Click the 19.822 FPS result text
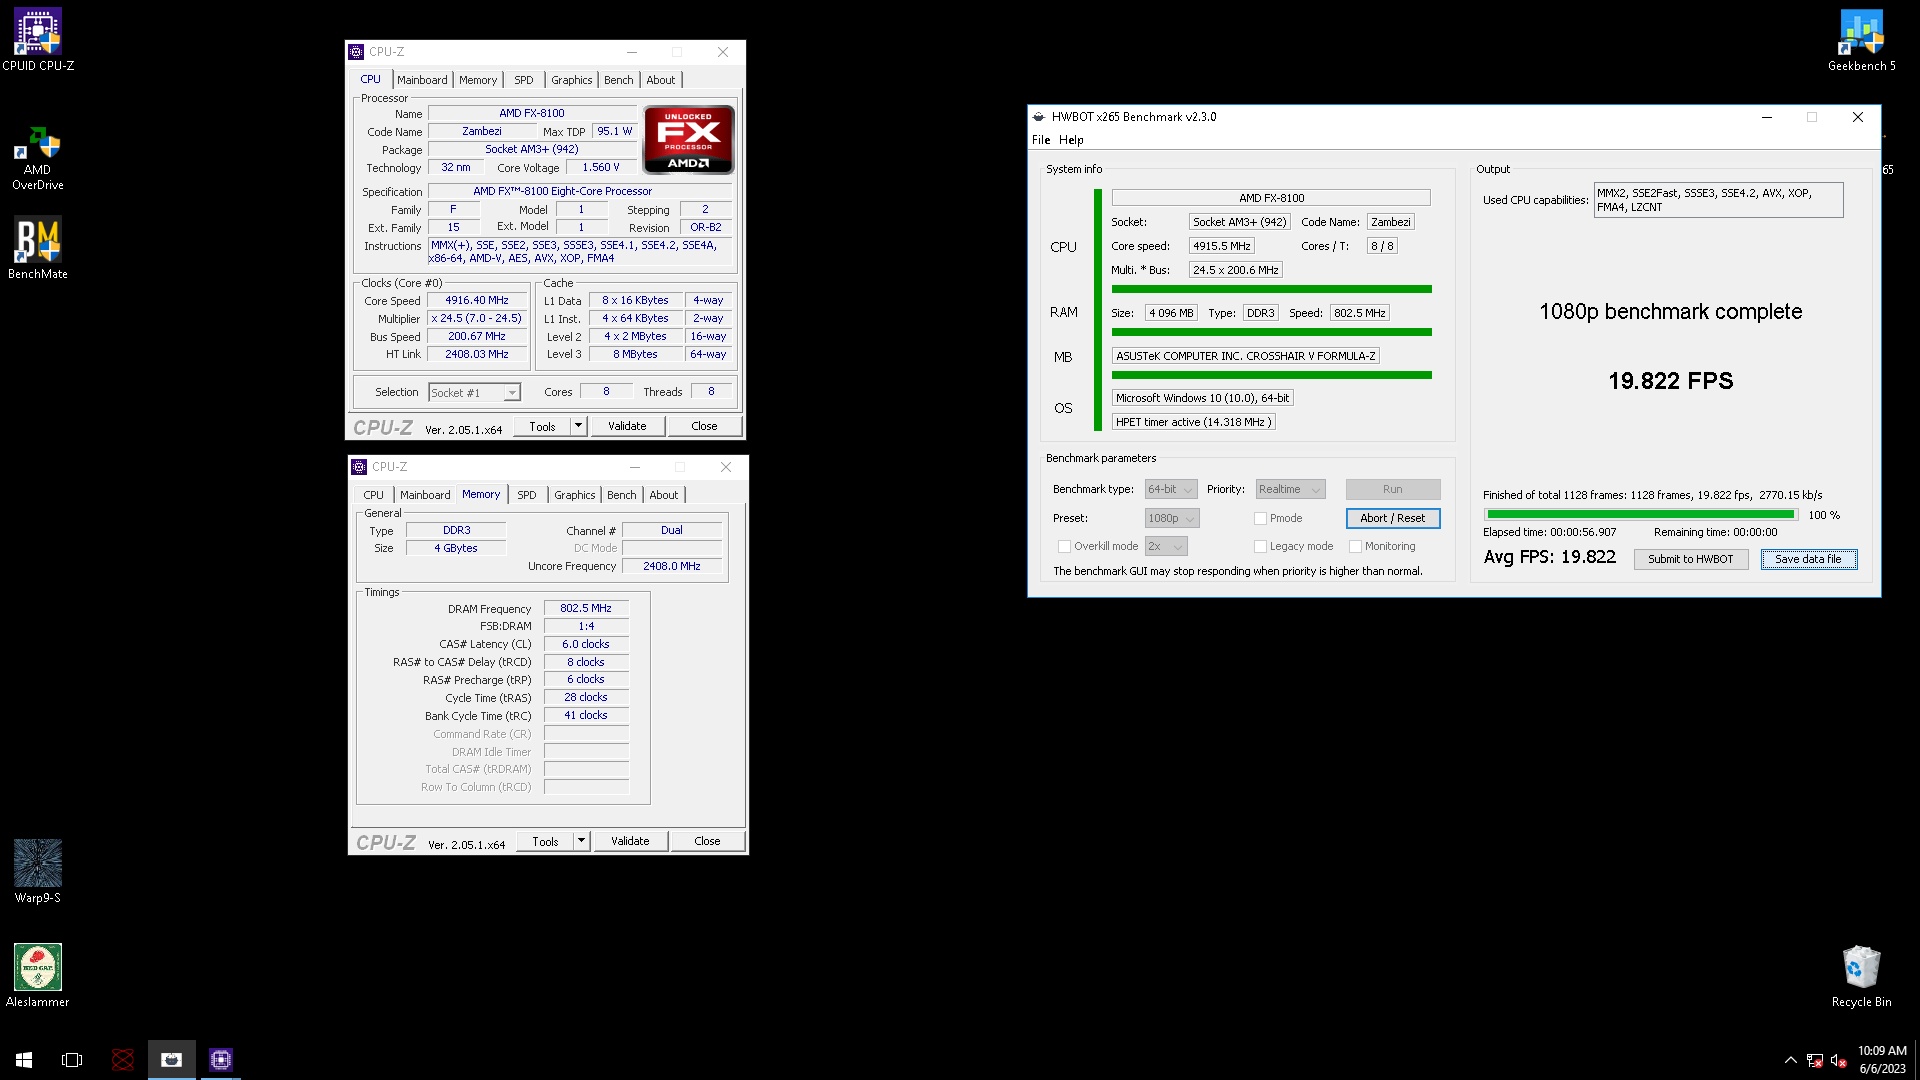Viewport: 1920px width, 1080px height. click(x=1670, y=381)
